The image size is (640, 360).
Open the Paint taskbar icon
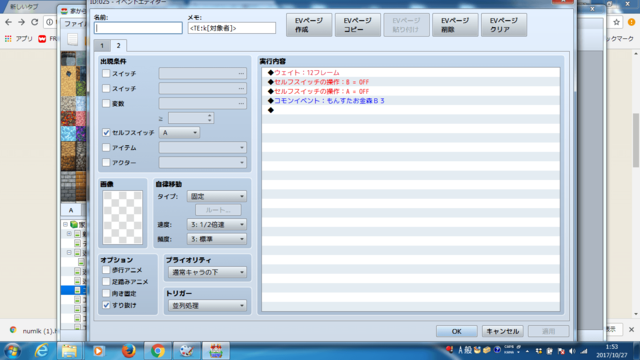(x=187, y=351)
